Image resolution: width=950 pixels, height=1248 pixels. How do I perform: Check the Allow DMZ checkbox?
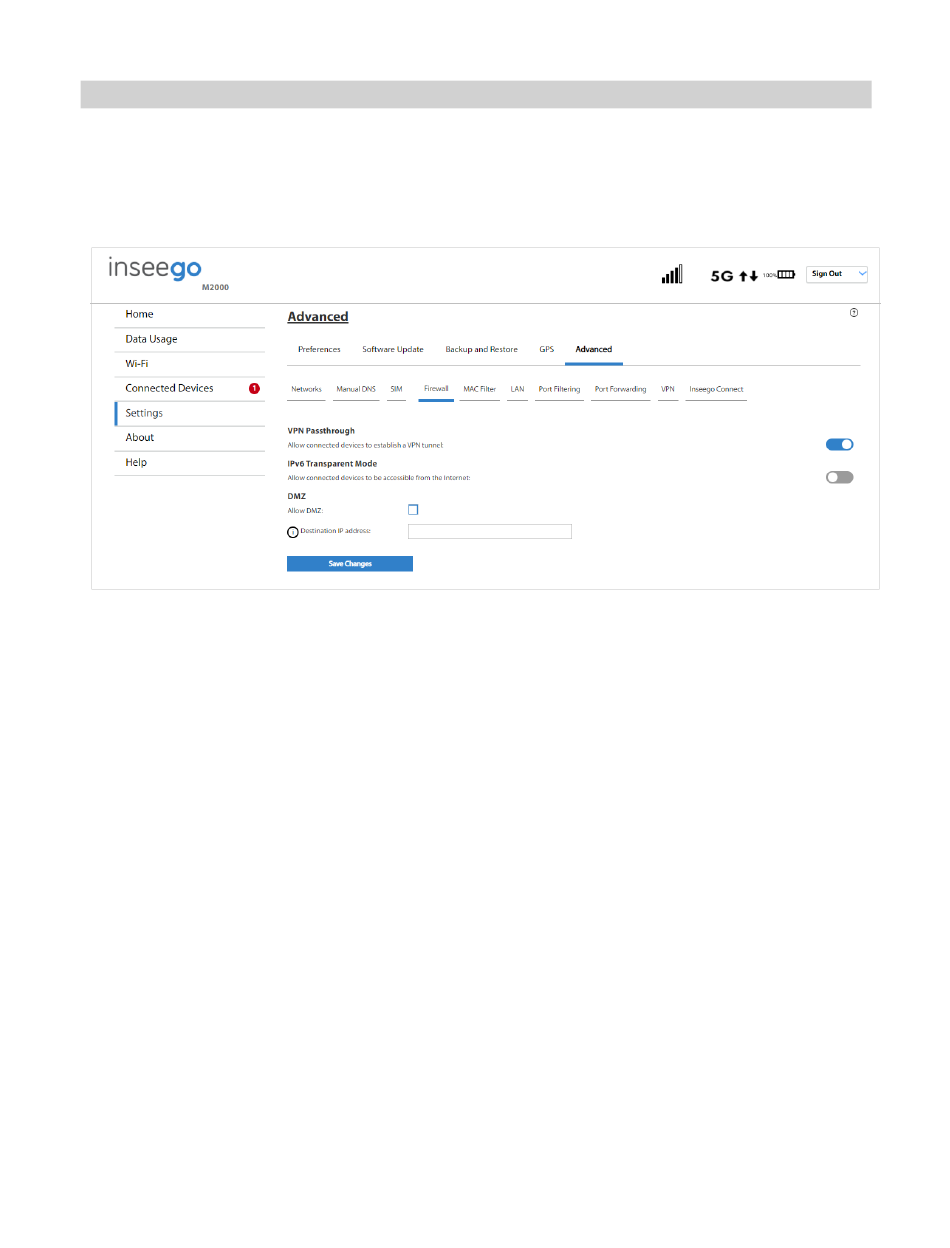click(413, 510)
